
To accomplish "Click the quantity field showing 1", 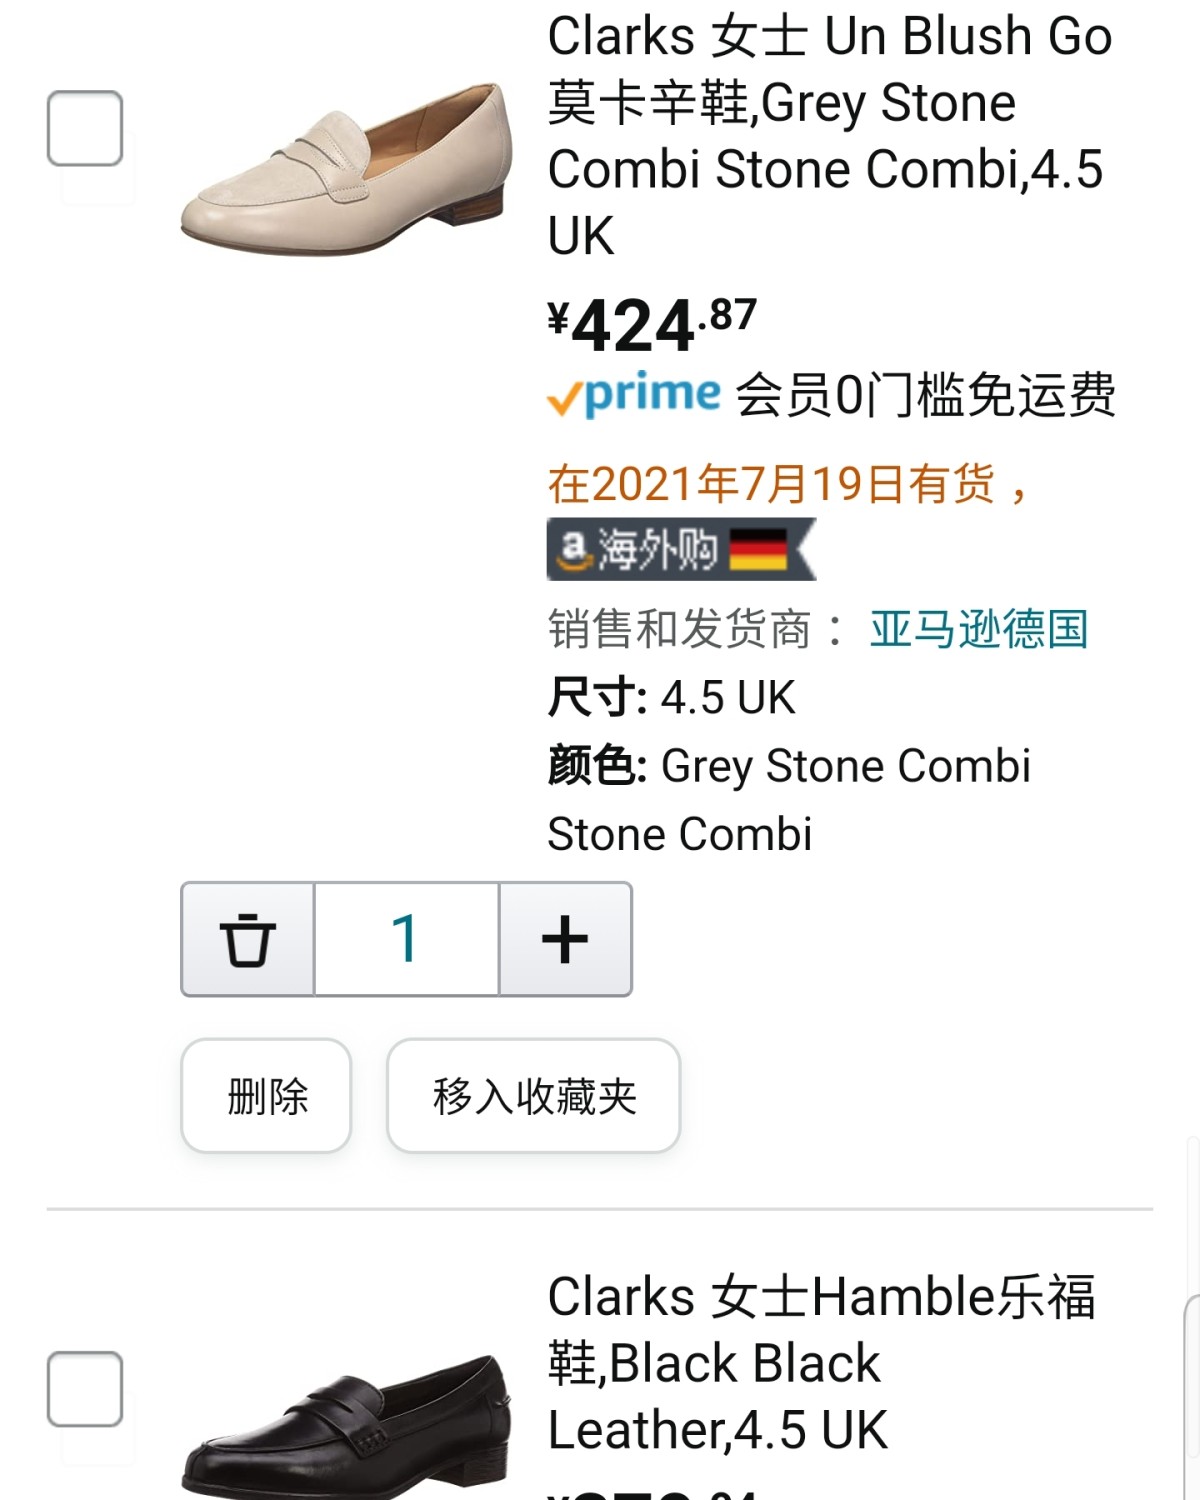I will click(x=406, y=939).
